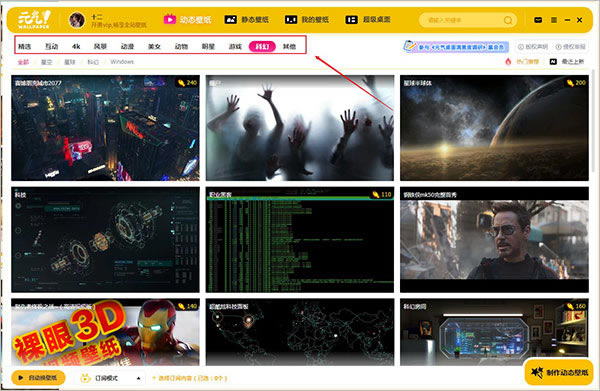Open the 静态壁纸 static wallpaper section
600x391 pixels.
click(x=246, y=19)
